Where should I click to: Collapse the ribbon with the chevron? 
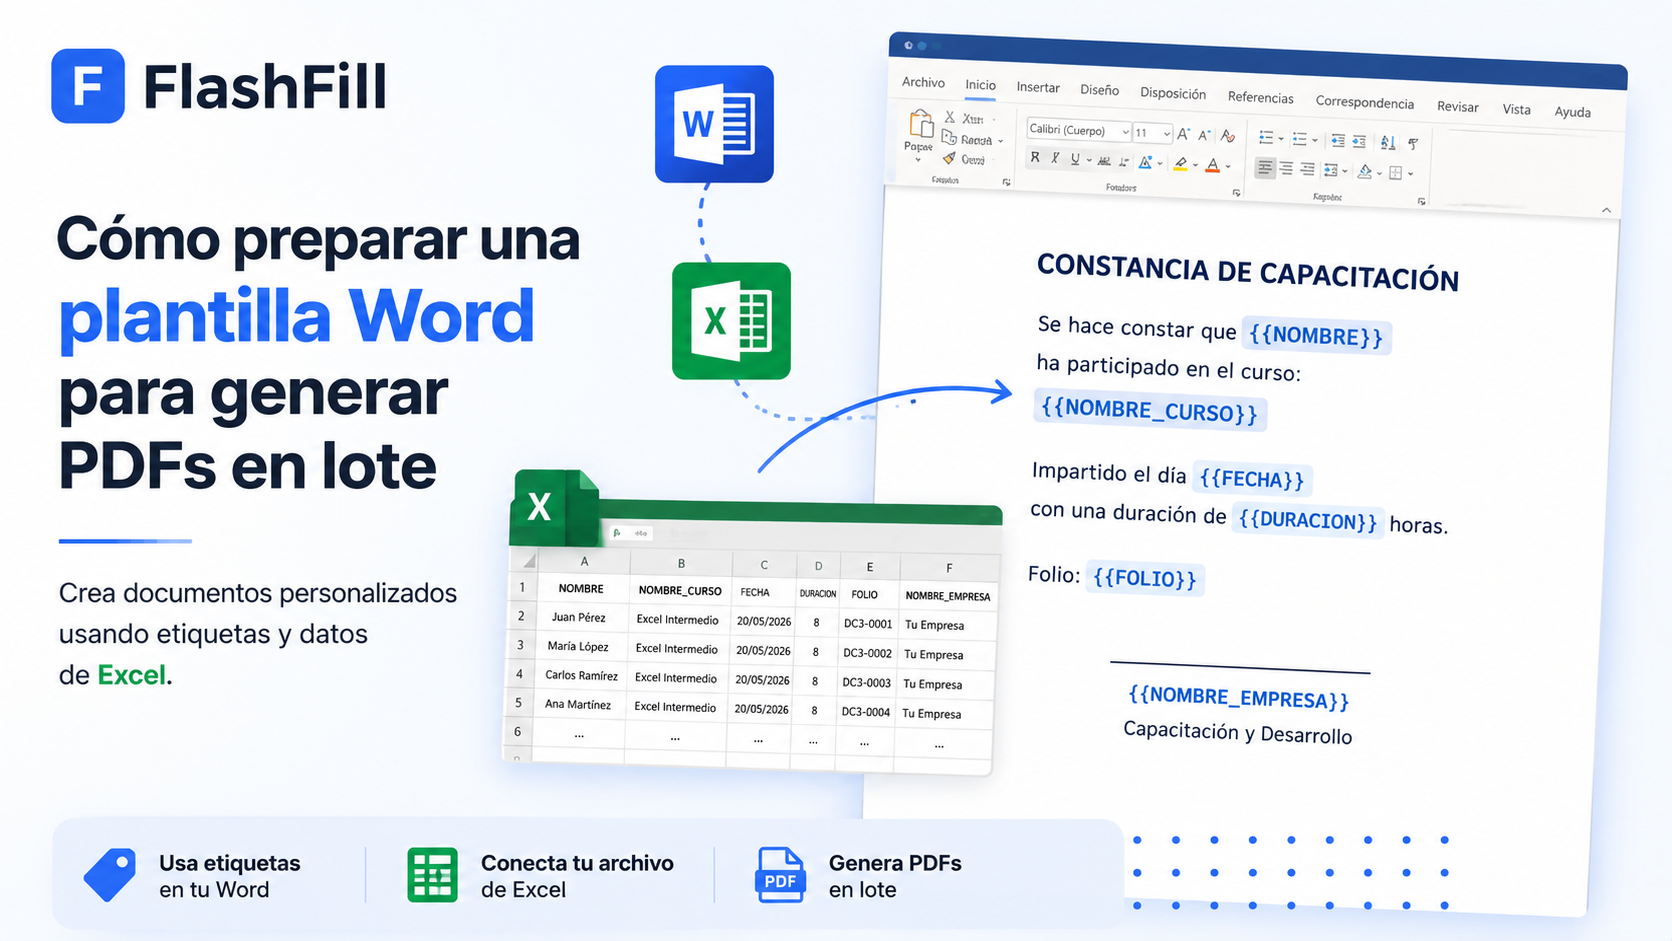point(1606,210)
